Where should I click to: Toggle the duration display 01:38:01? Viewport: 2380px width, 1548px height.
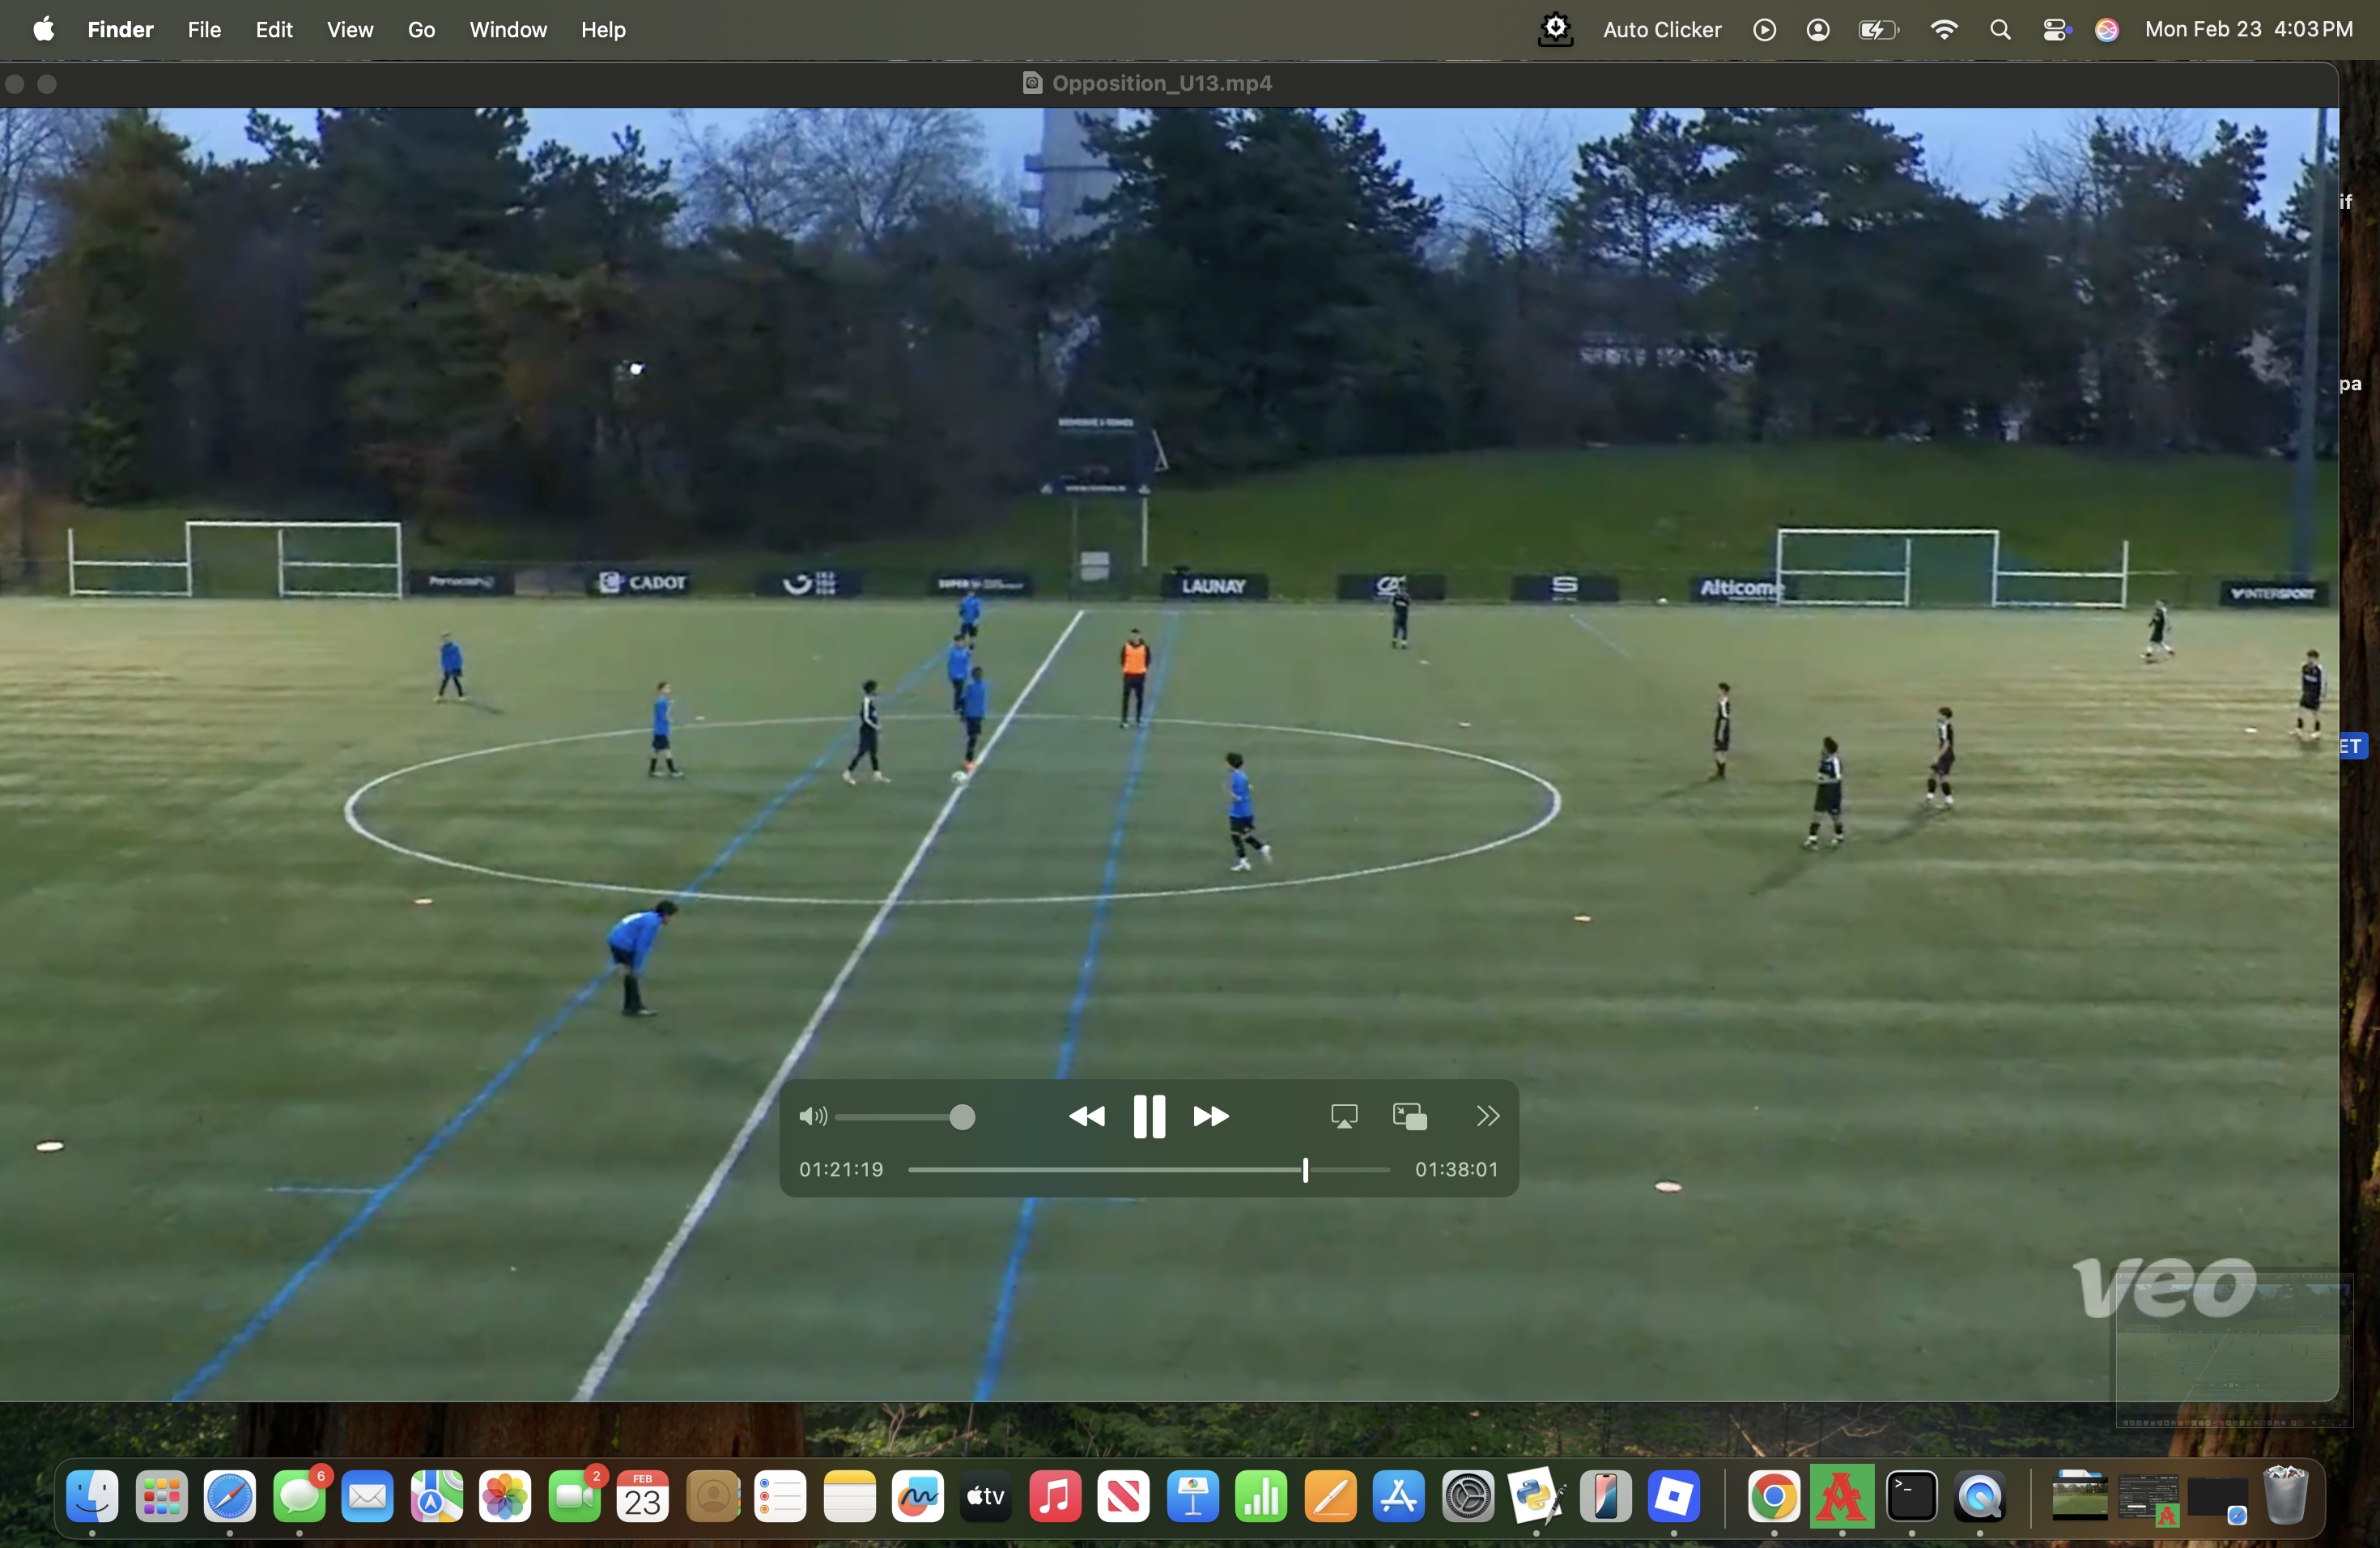(x=1456, y=1169)
